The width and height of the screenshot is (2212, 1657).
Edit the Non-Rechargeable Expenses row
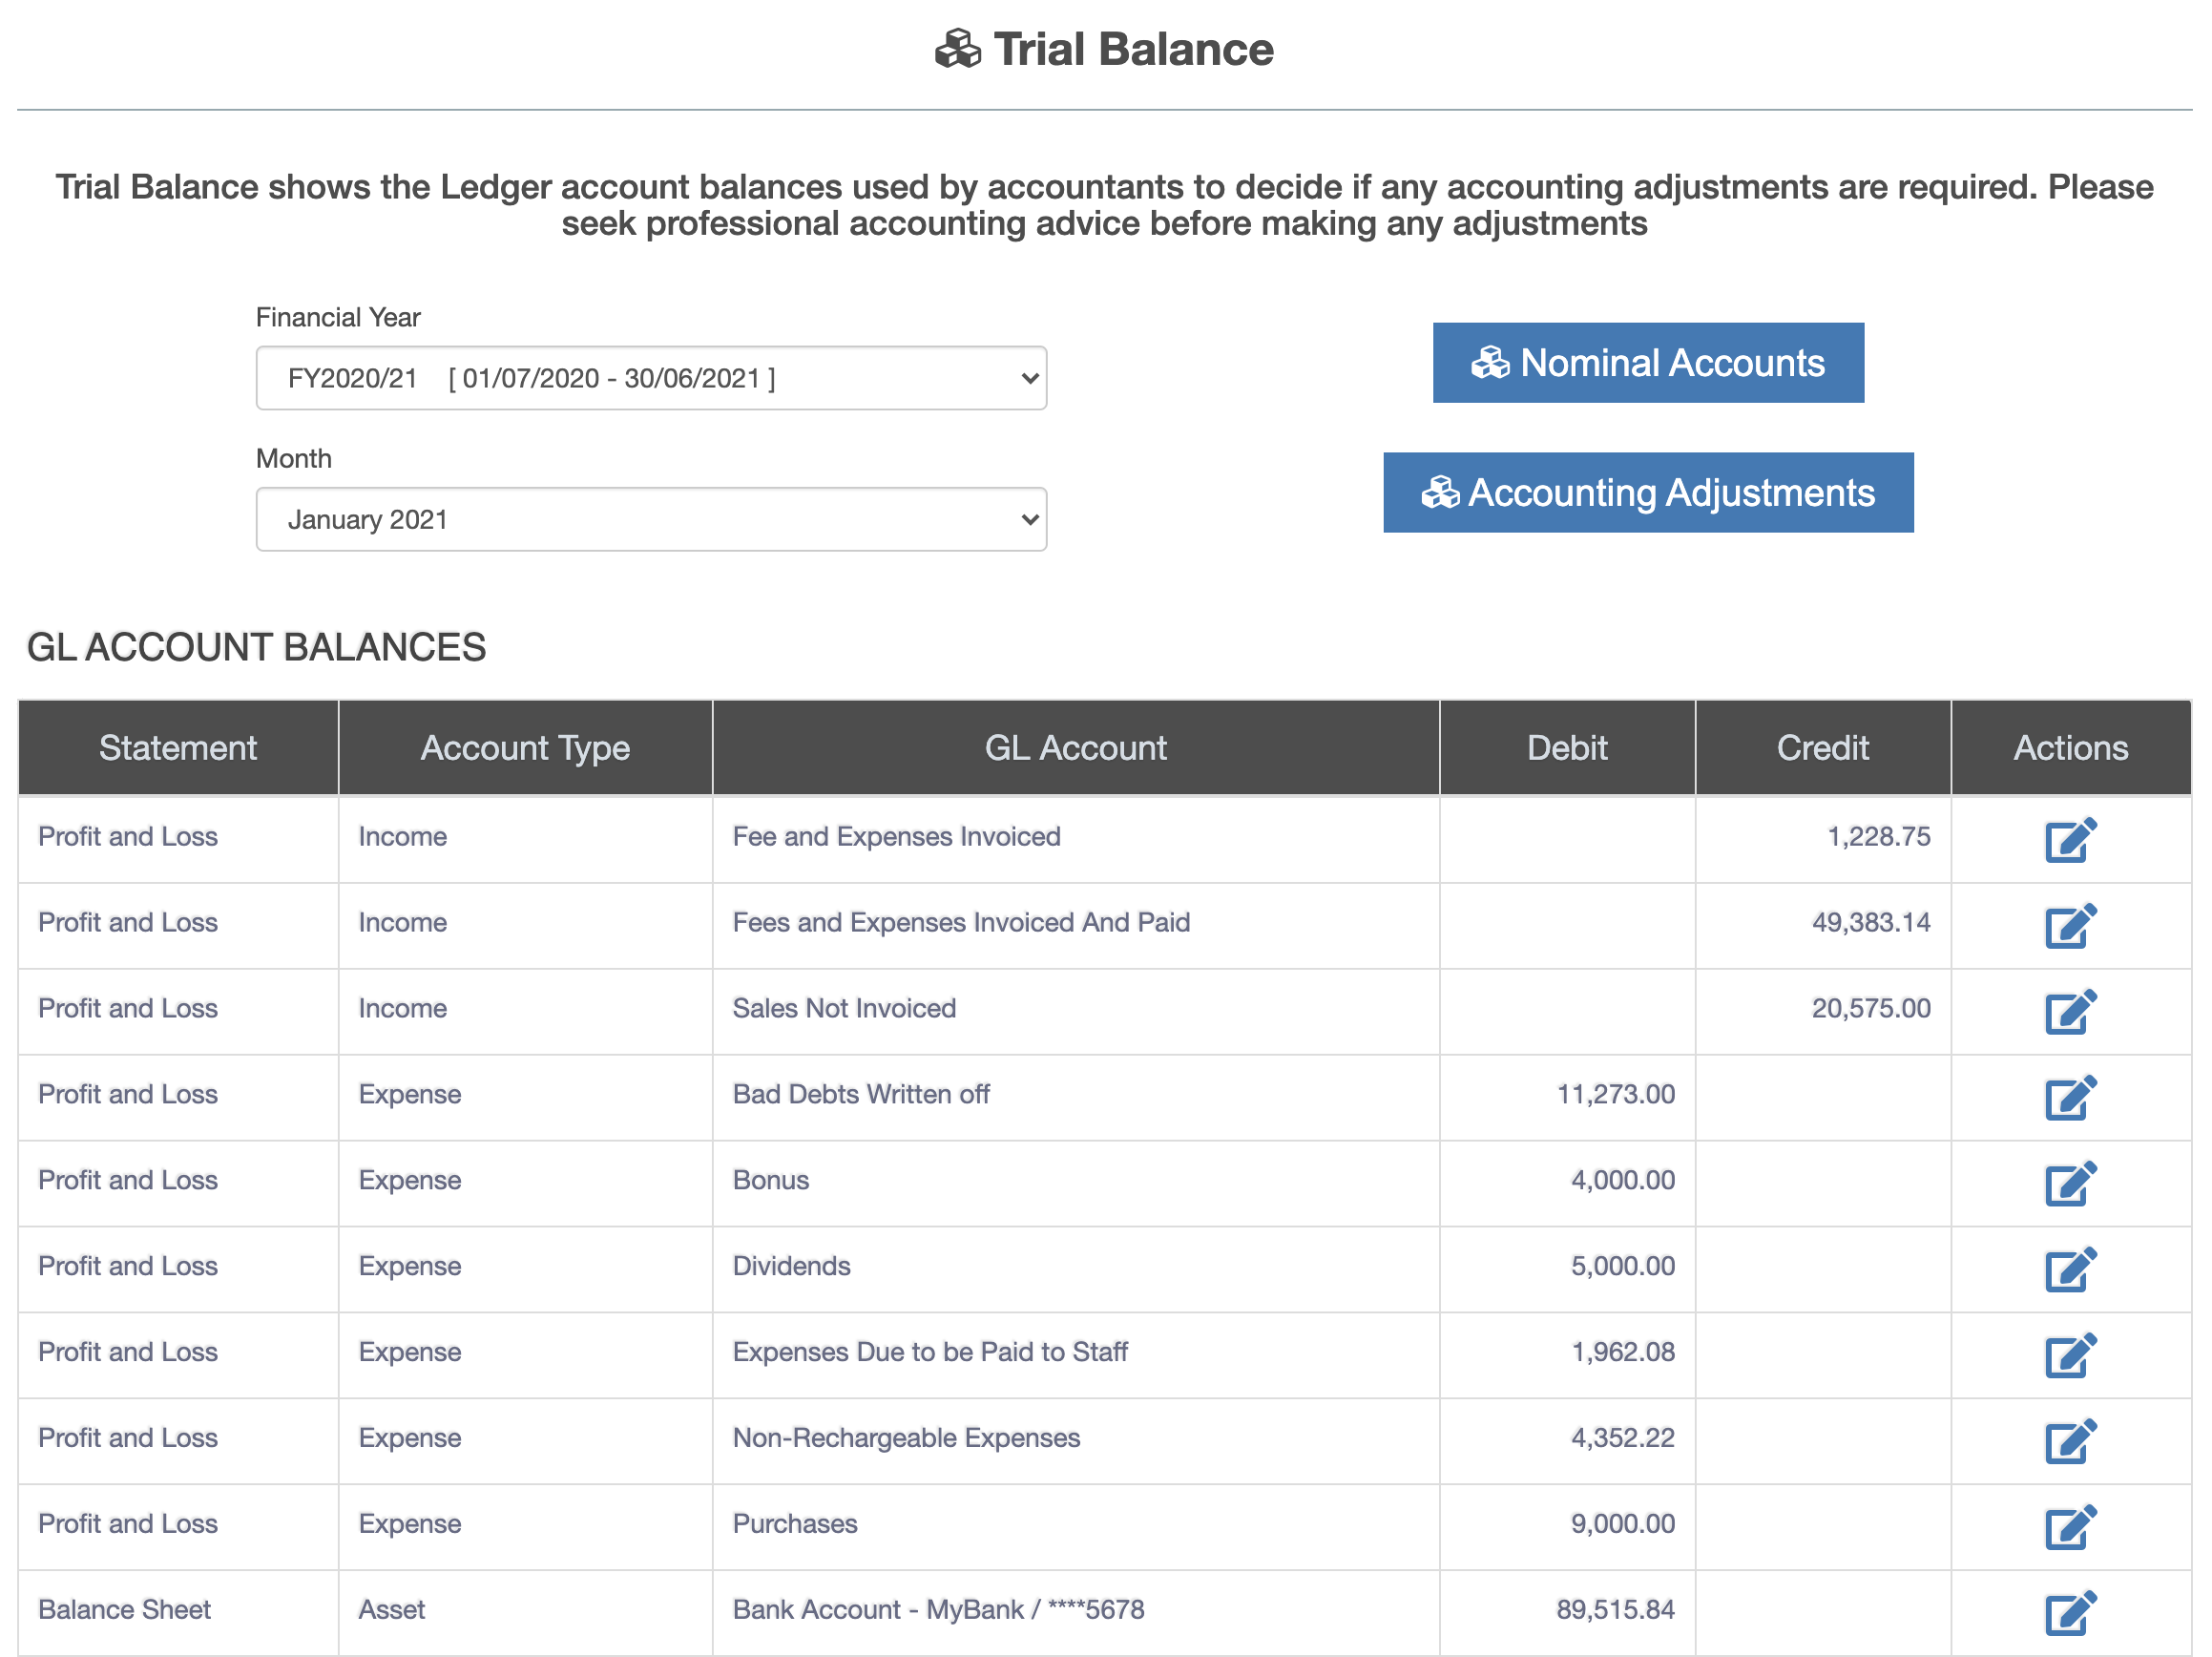click(2070, 1441)
